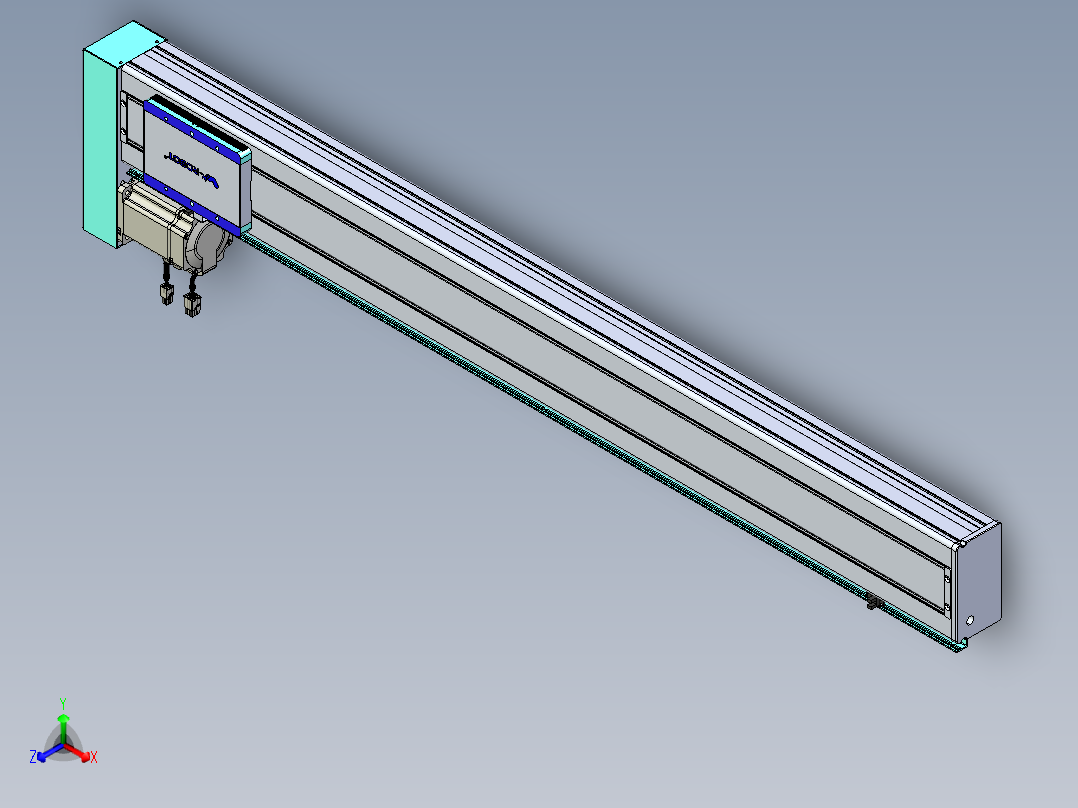The width and height of the screenshot is (1078, 808).
Task: Click the left motor cable connector
Action: pyautogui.click(x=166, y=292)
